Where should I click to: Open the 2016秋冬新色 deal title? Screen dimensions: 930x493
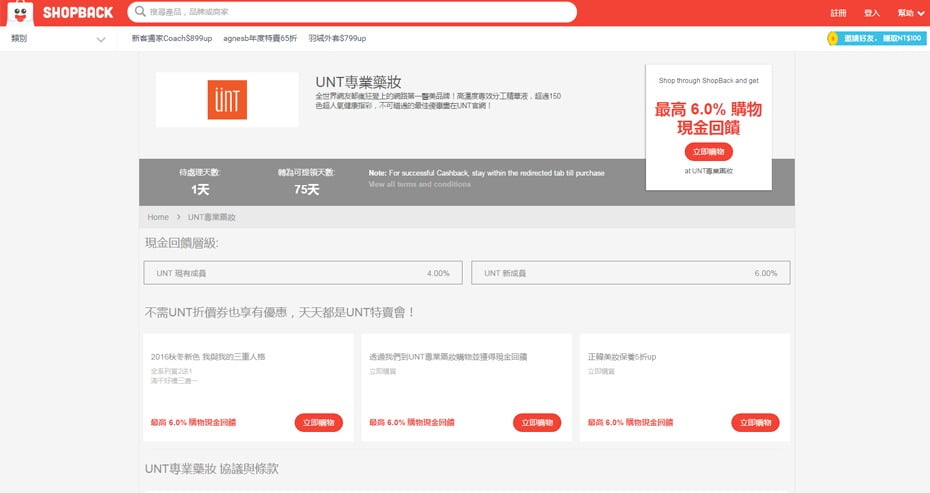tap(208, 357)
